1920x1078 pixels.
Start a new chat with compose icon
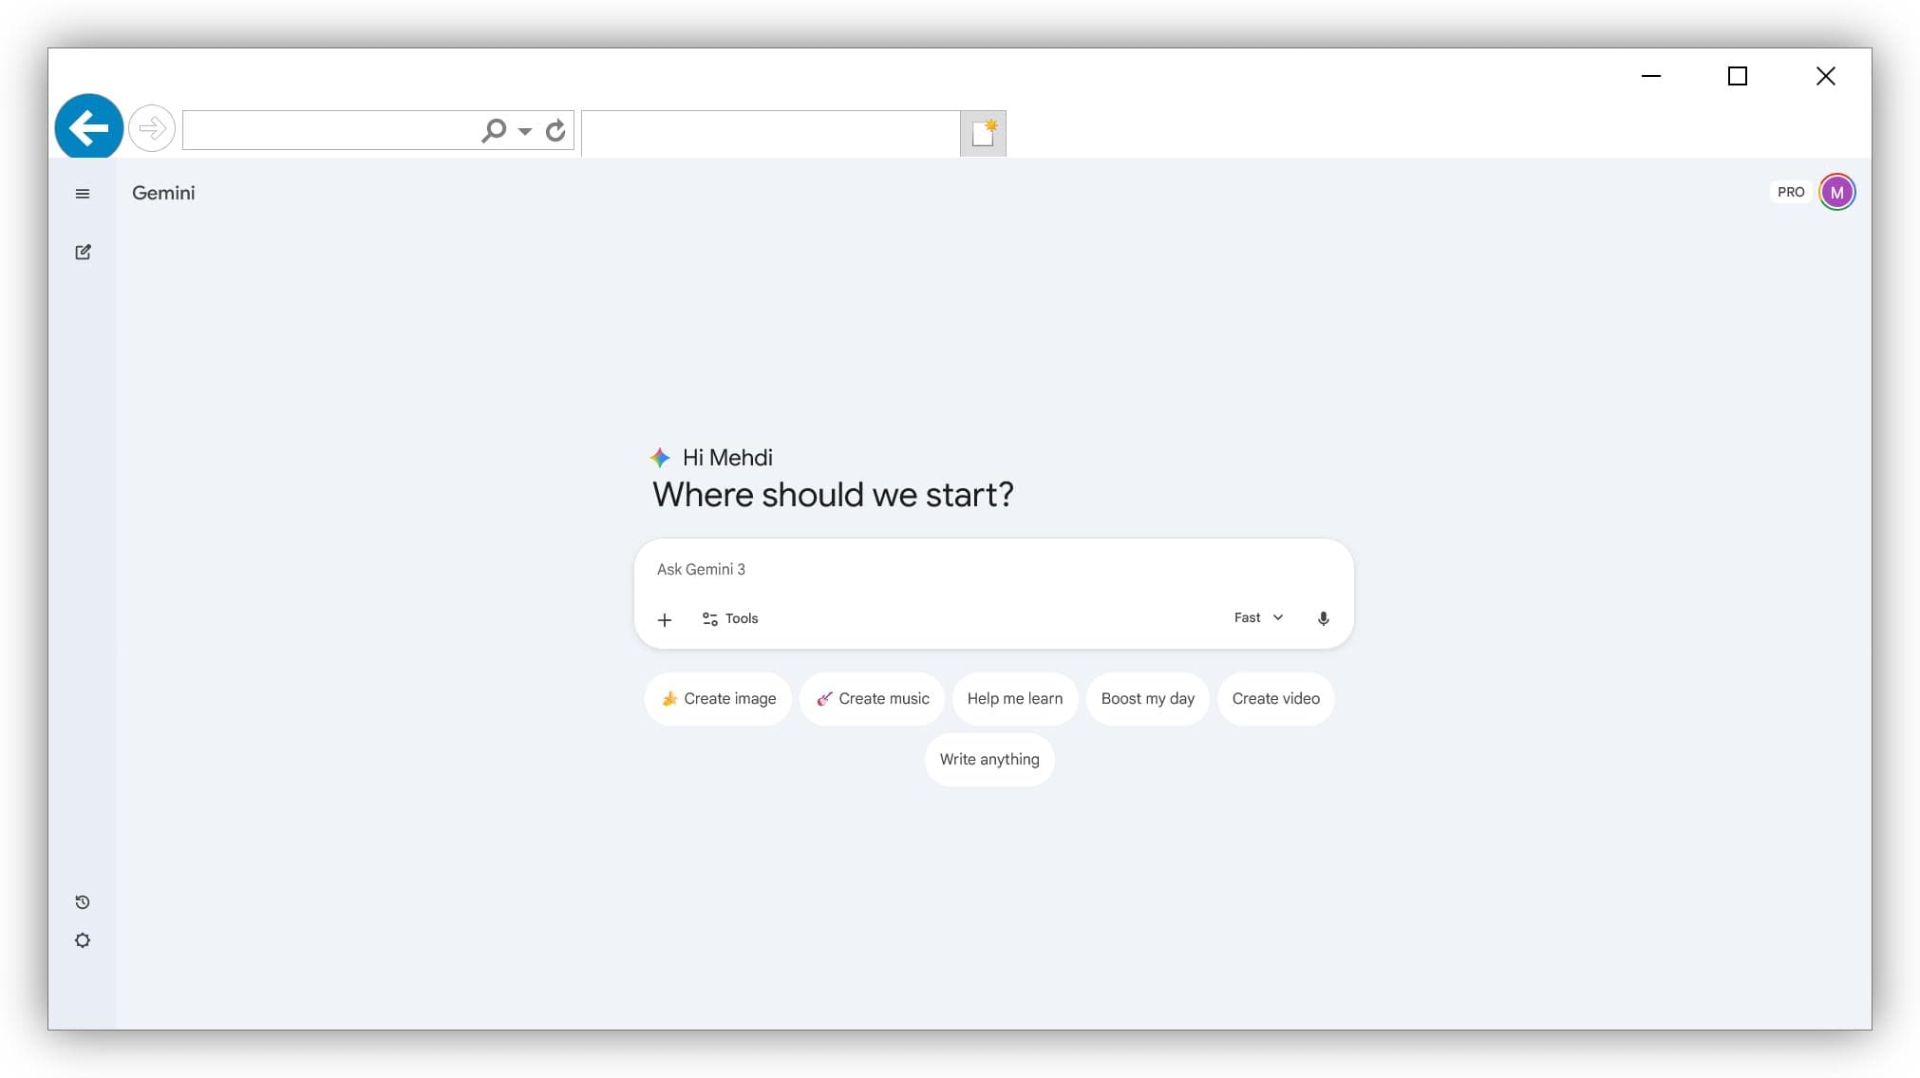tap(83, 252)
